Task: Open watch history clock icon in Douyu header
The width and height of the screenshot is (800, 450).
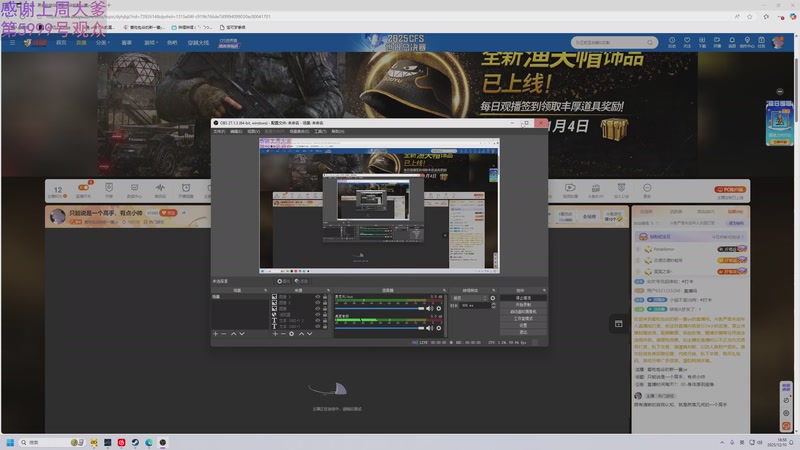Action: click(x=672, y=40)
